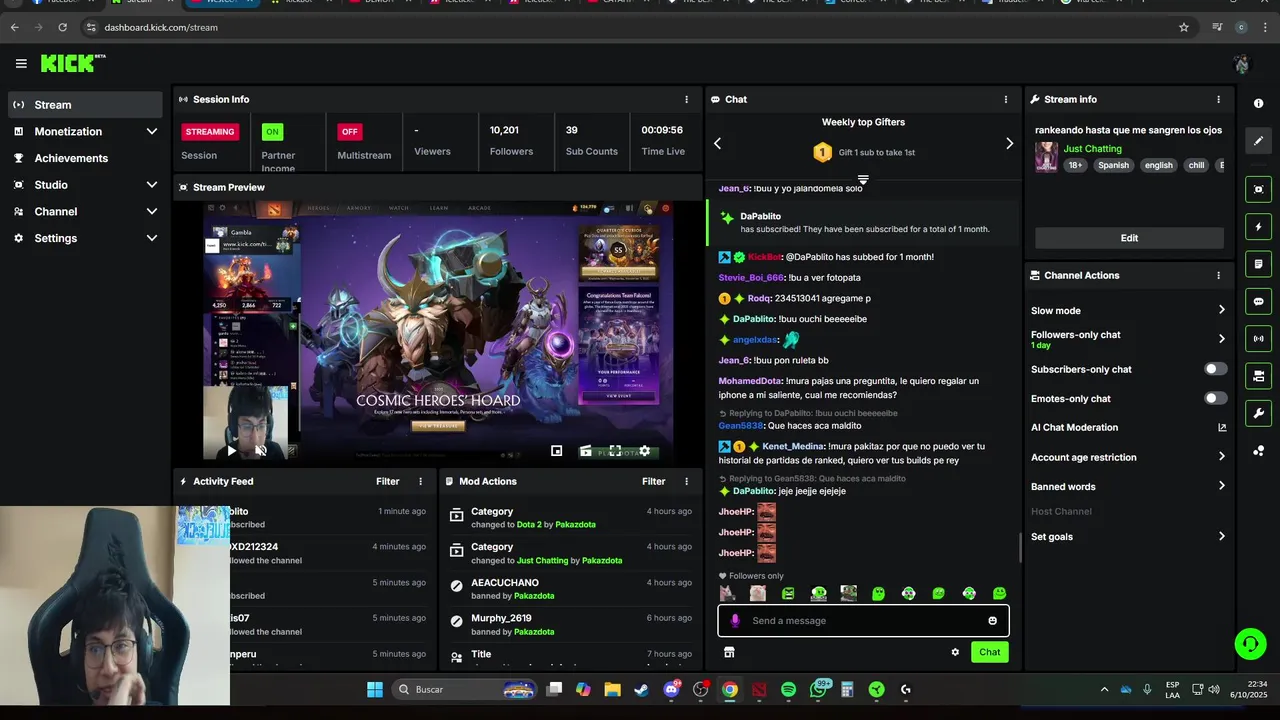Go to Stream in left navigation
This screenshot has height=720, width=1280.
(85, 105)
